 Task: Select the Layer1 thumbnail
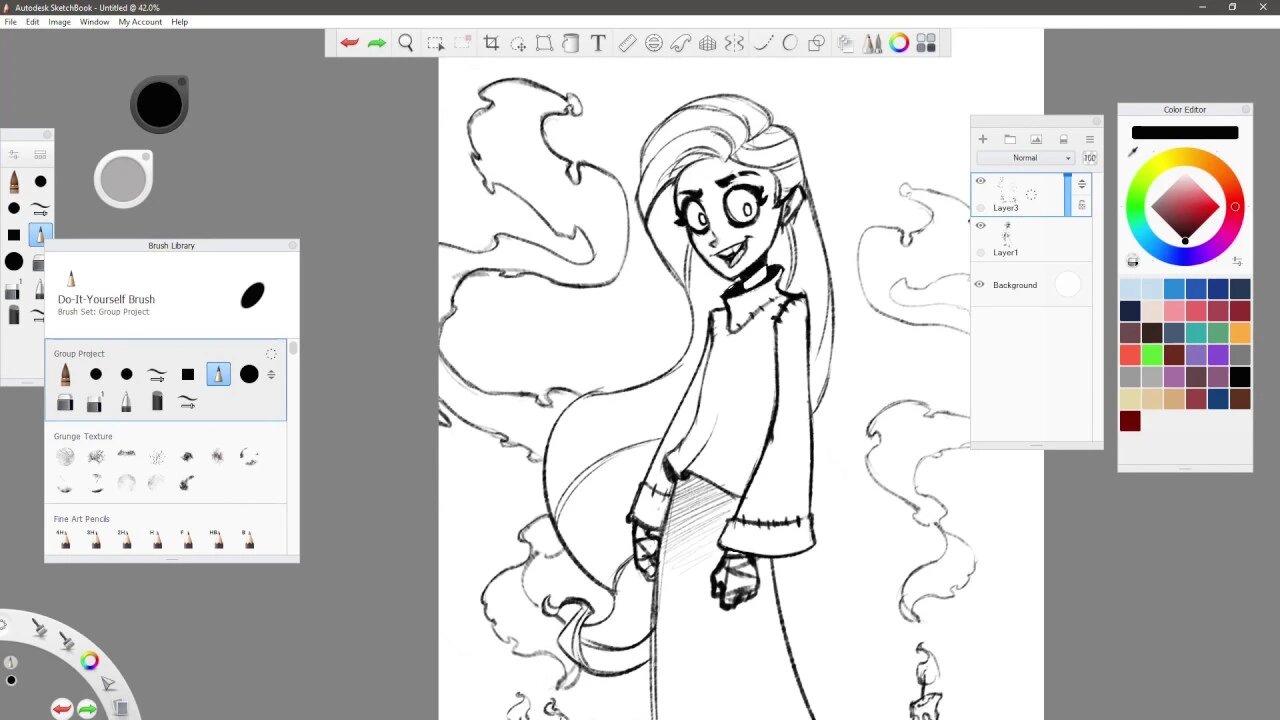click(1007, 234)
